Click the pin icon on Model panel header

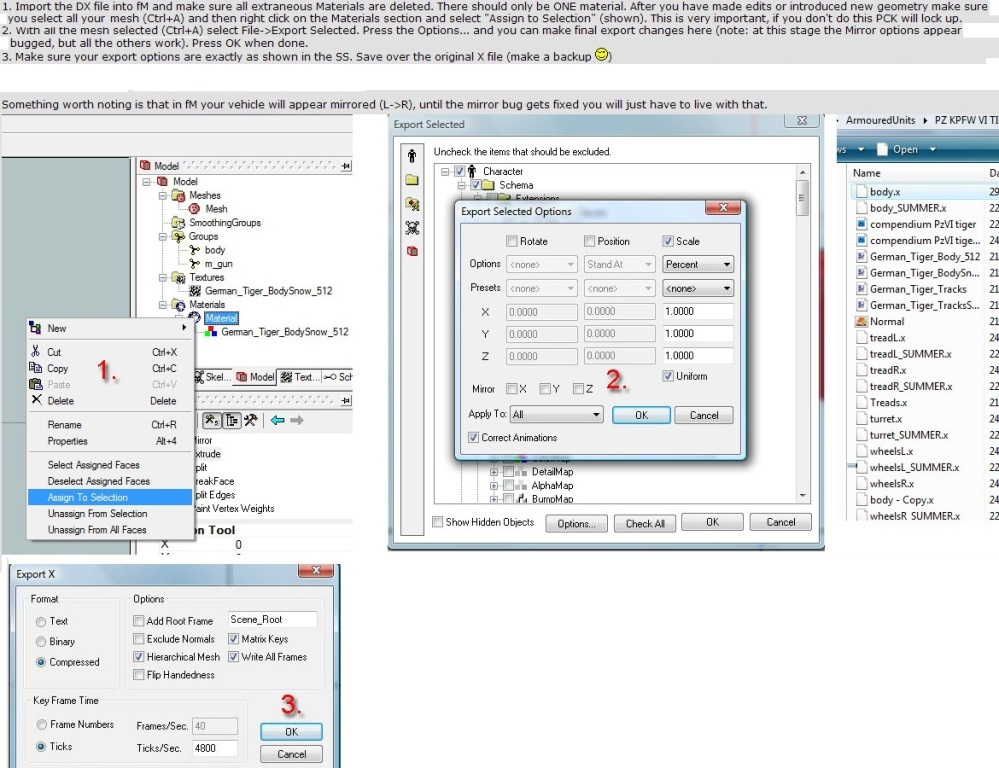click(346, 166)
